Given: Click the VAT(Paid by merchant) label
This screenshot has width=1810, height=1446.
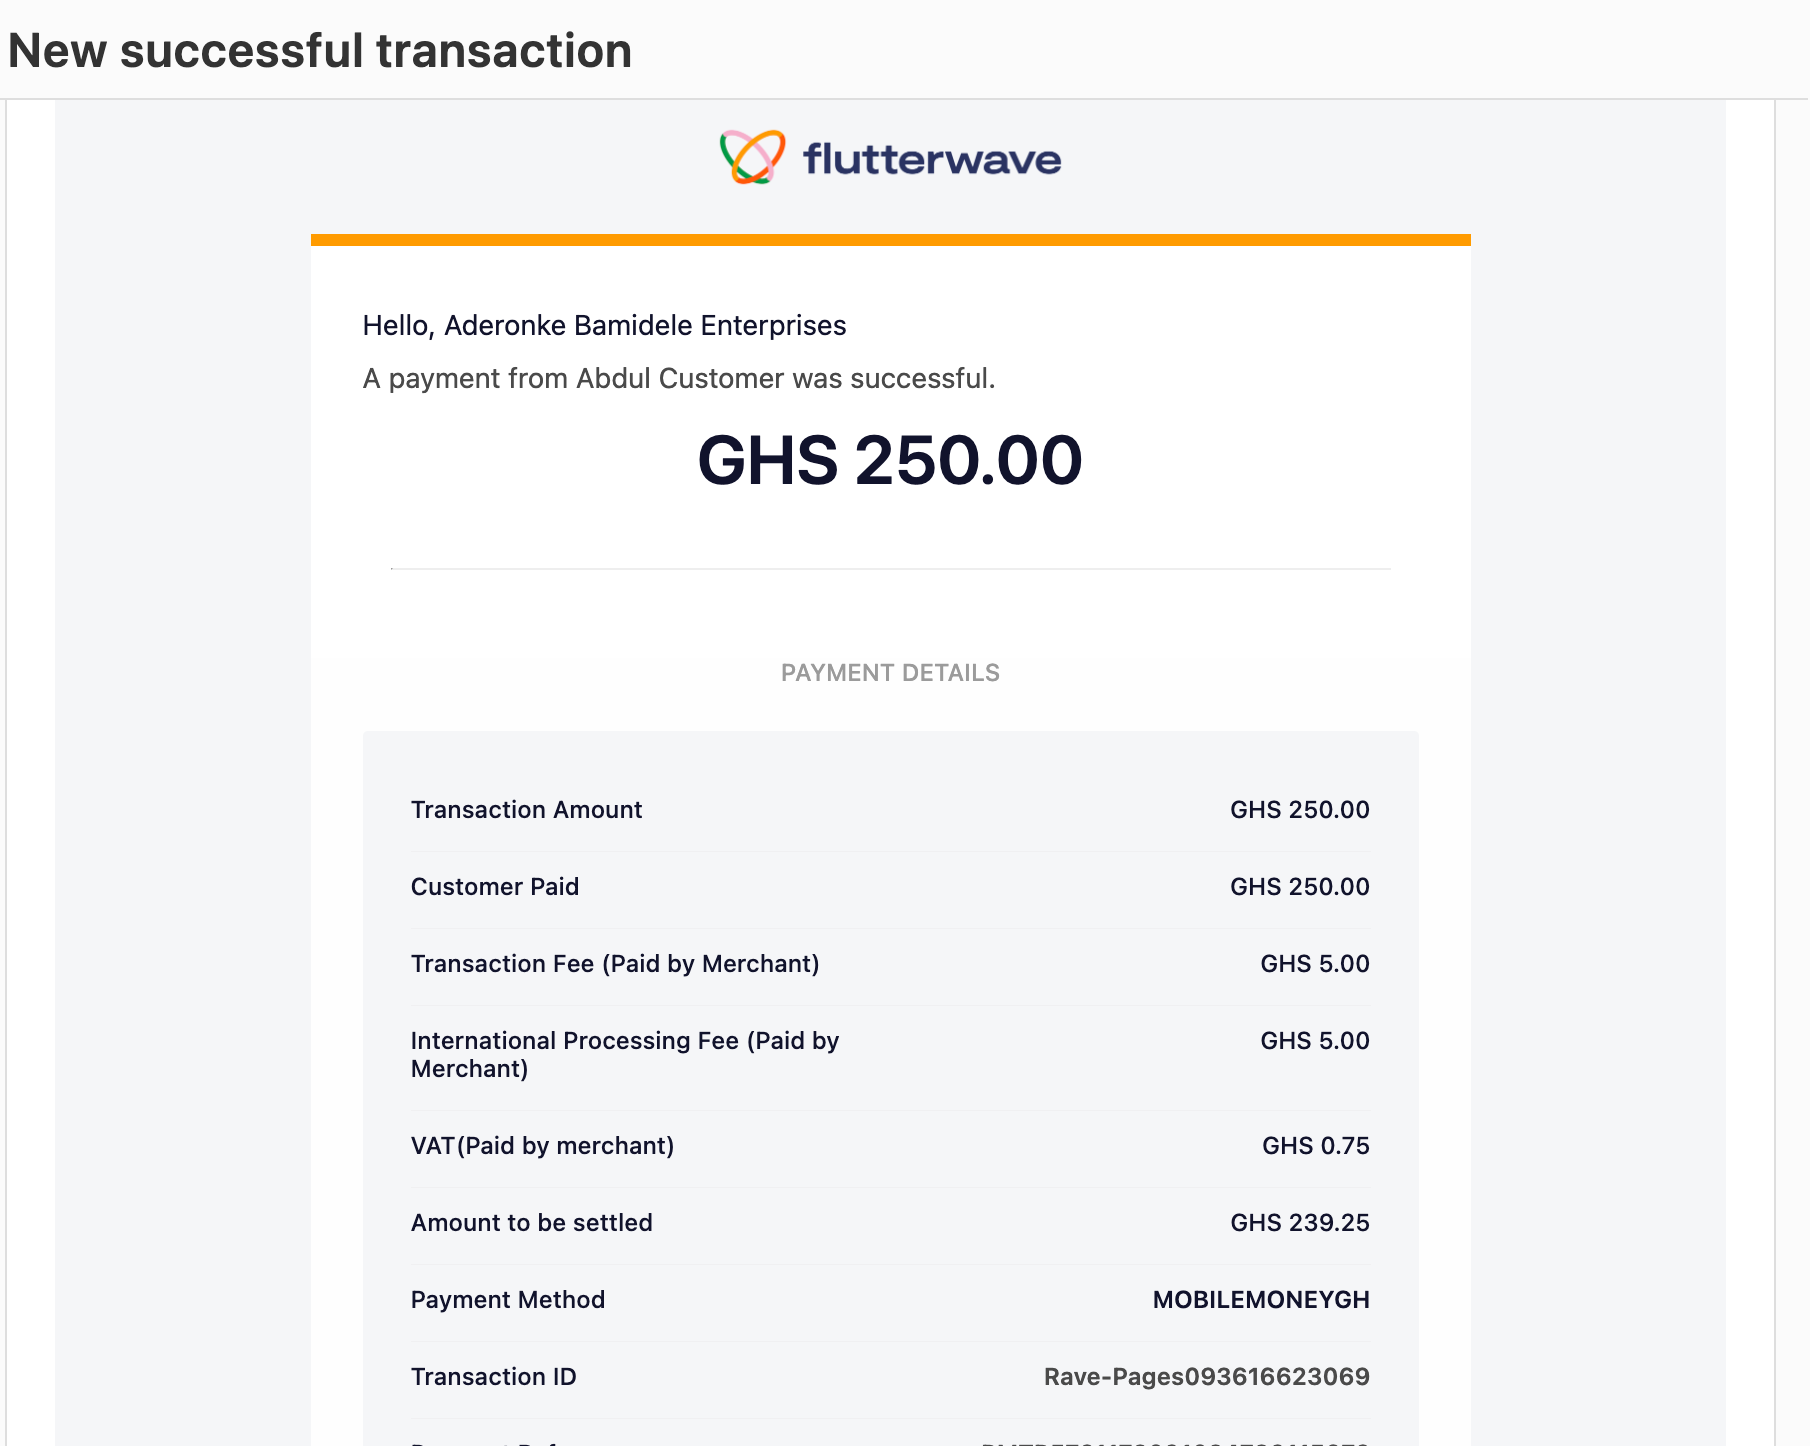Looking at the screenshot, I should point(542,1145).
